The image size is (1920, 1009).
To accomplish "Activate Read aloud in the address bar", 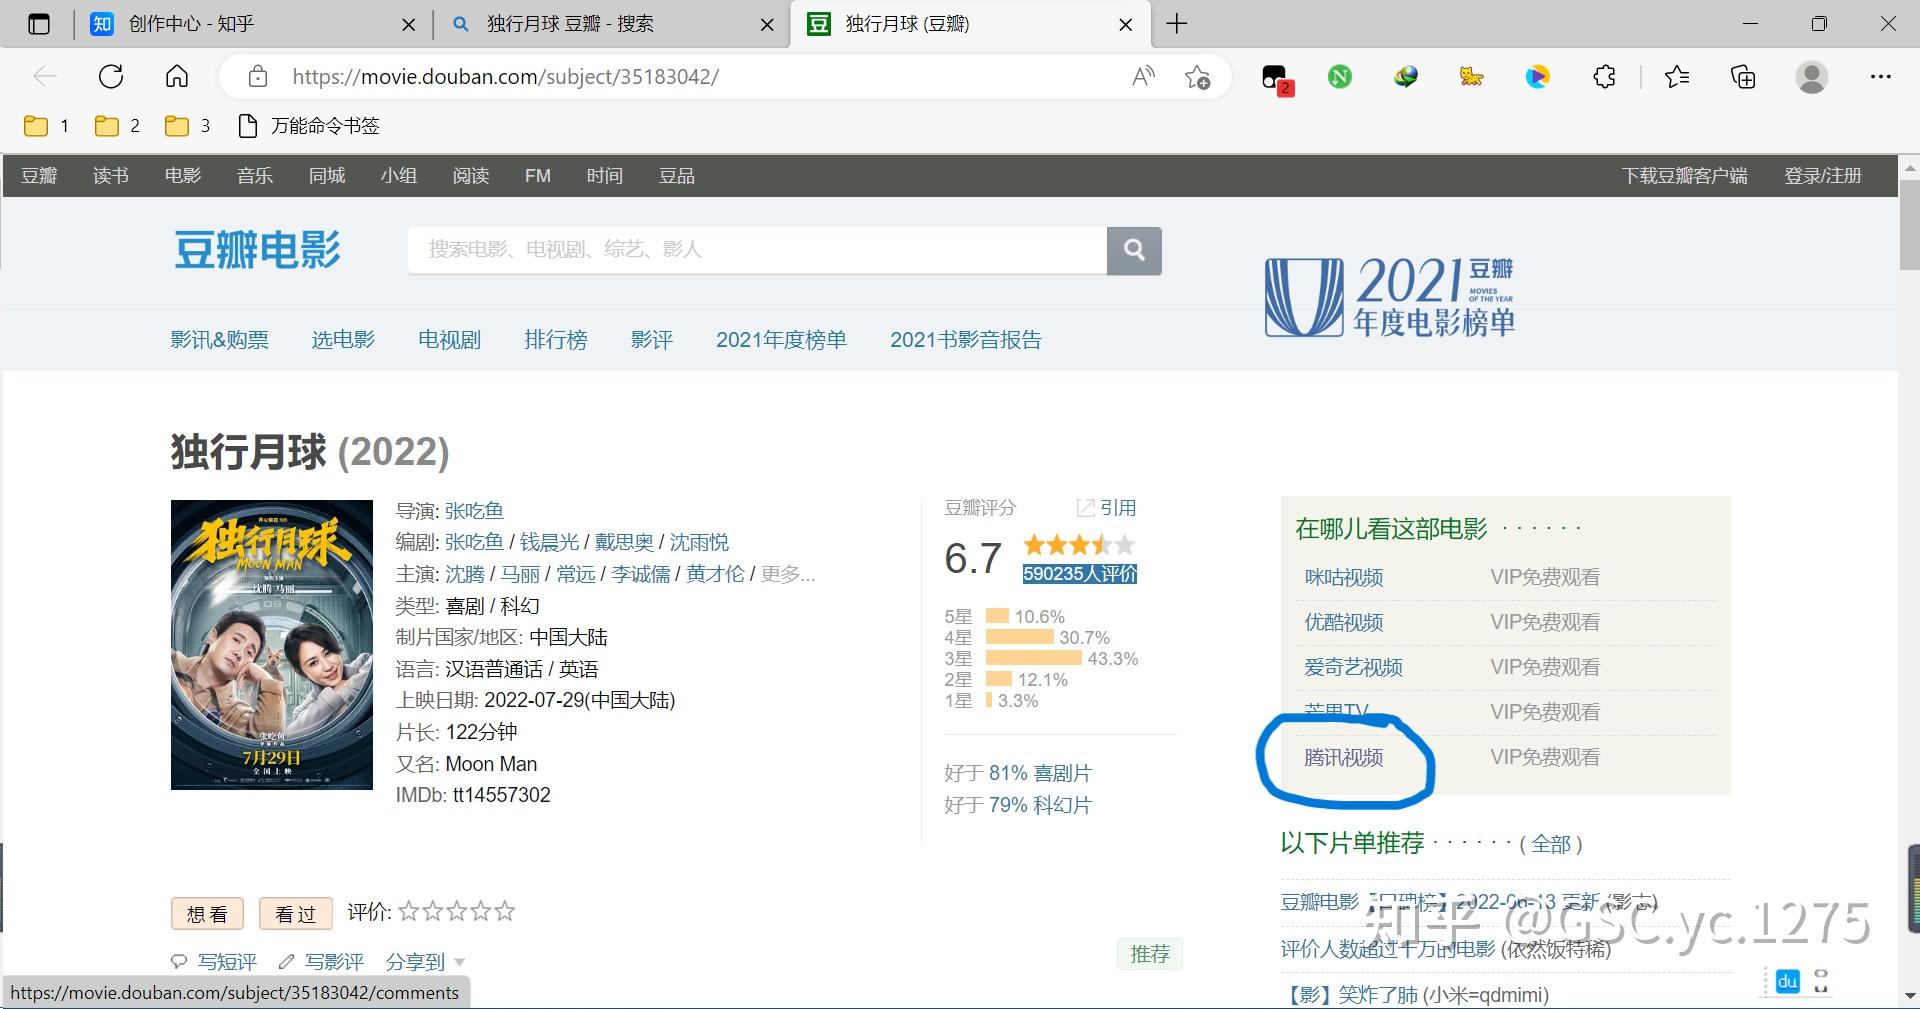I will (1142, 76).
